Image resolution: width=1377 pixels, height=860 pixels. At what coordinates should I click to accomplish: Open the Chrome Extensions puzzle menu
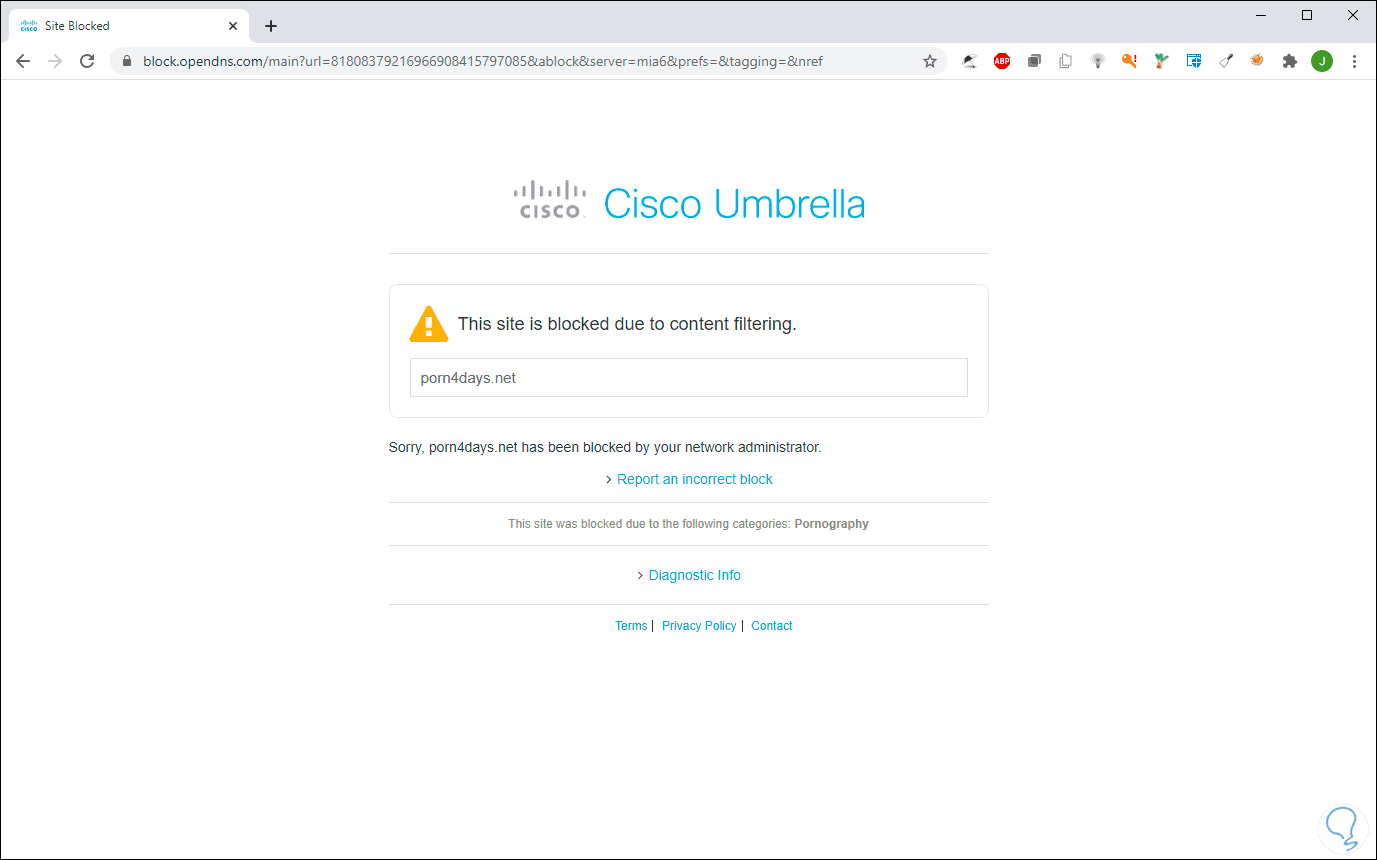point(1290,61)
